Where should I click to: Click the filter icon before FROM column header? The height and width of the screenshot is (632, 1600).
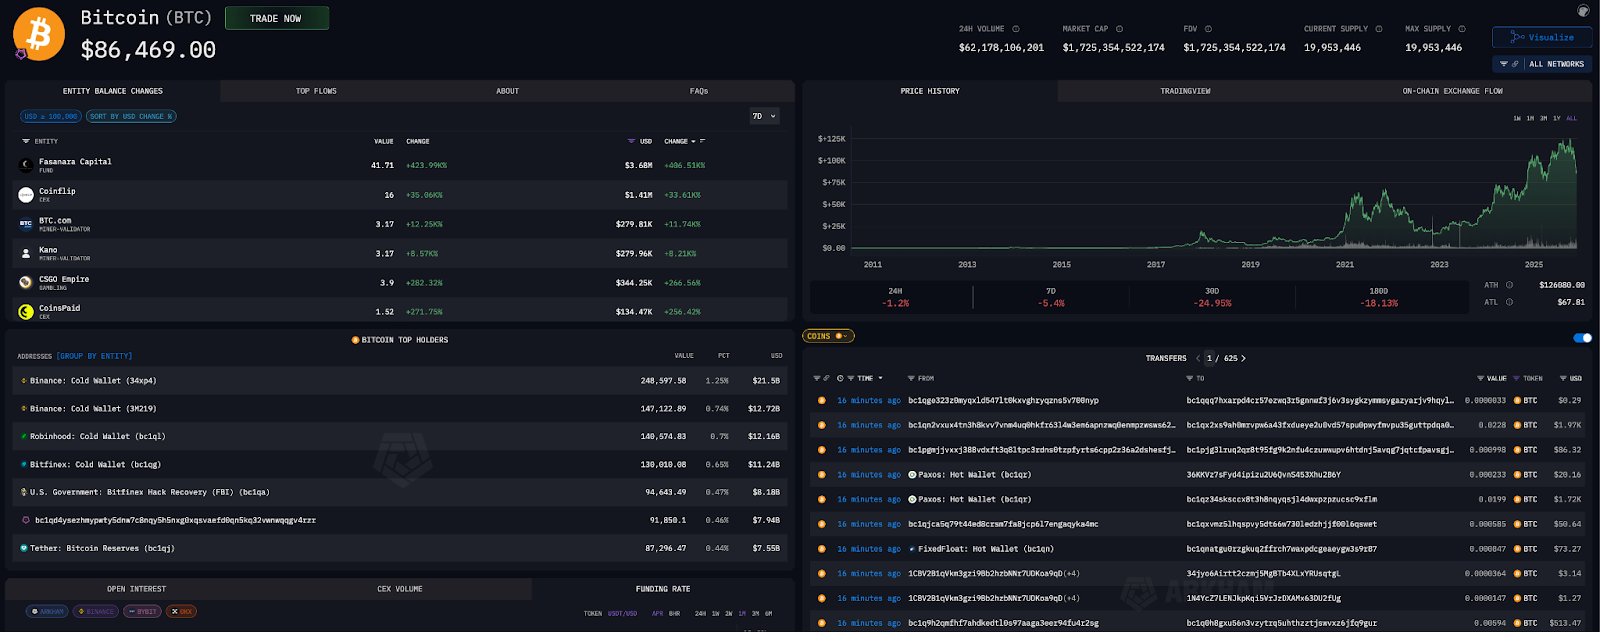(911, 379)
